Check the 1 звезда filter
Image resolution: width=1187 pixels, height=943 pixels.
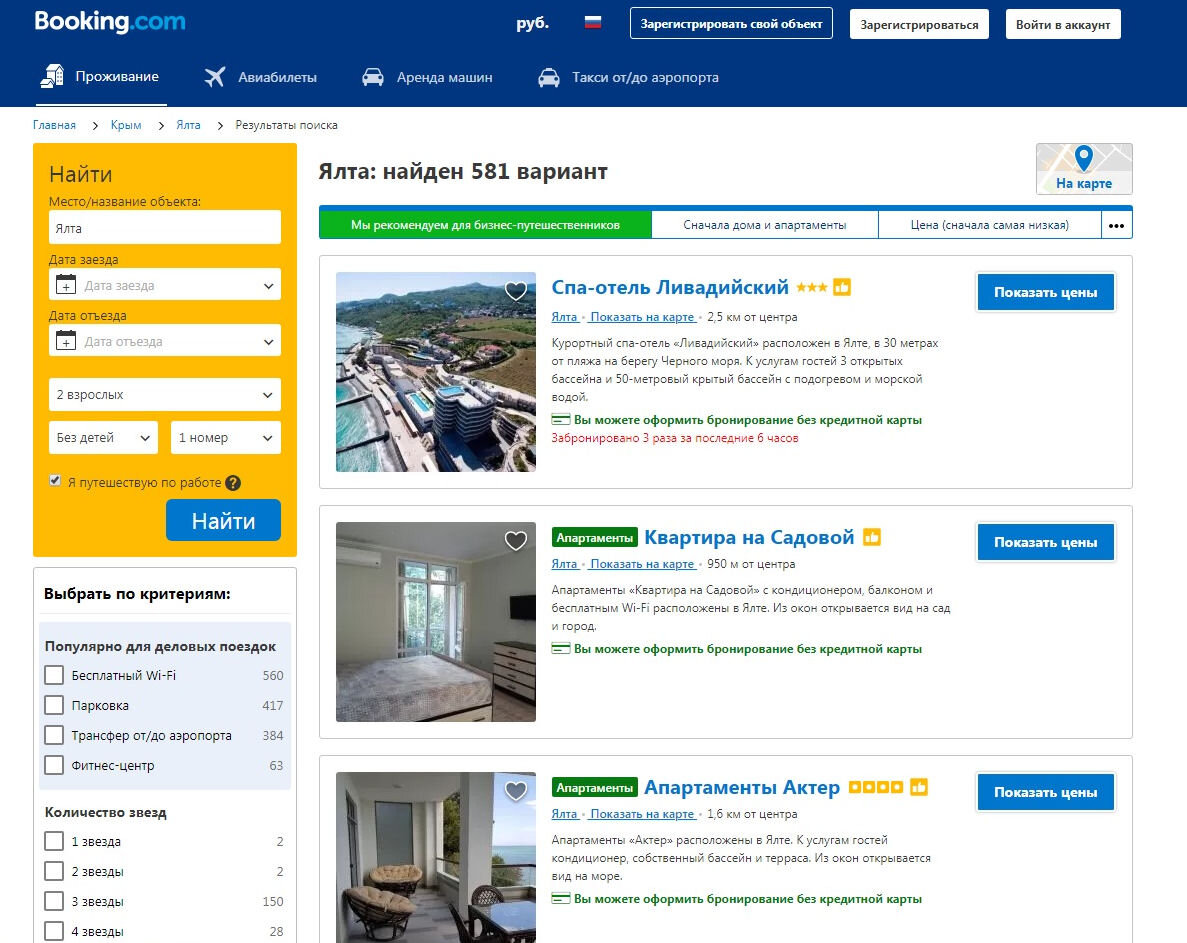(54, 841)
